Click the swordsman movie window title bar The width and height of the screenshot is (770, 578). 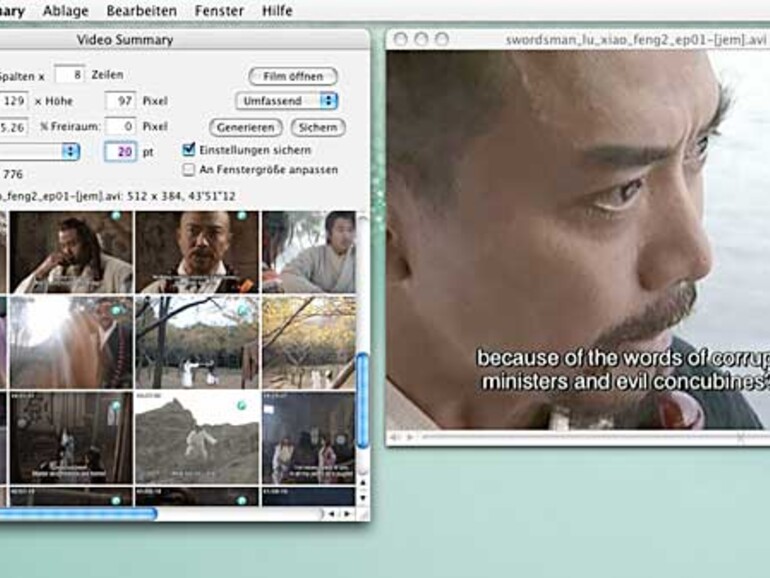[x=578, y=39]
